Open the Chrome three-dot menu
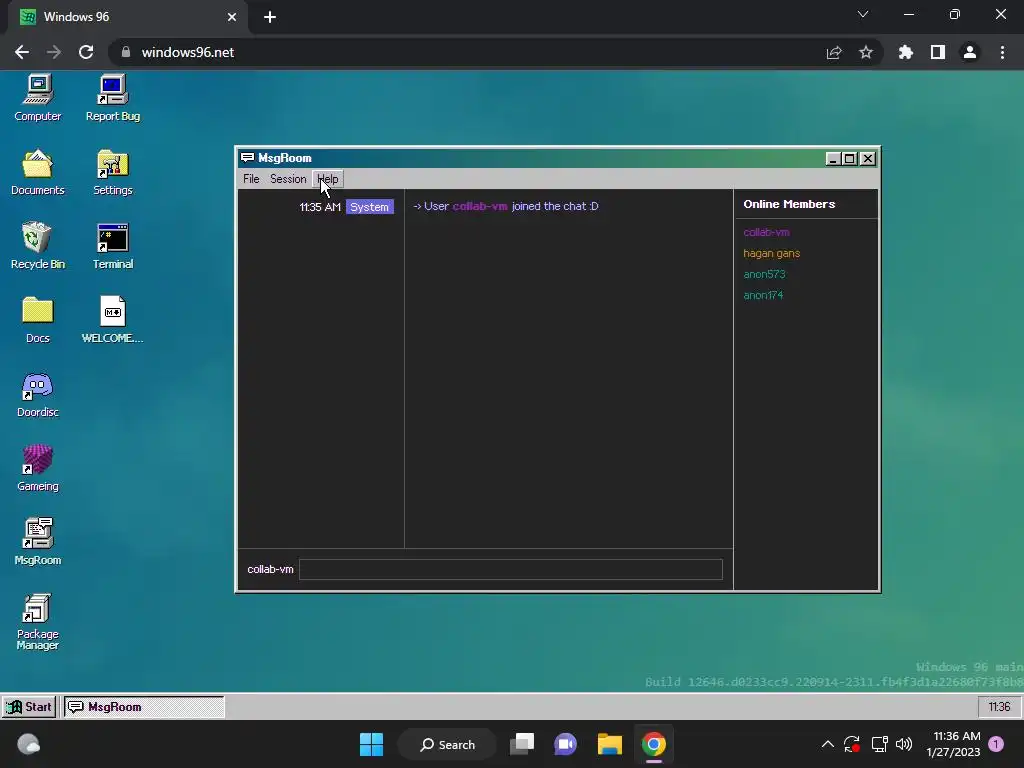The width and height of the screenshot is (1024, 768). coord(1002,52)
